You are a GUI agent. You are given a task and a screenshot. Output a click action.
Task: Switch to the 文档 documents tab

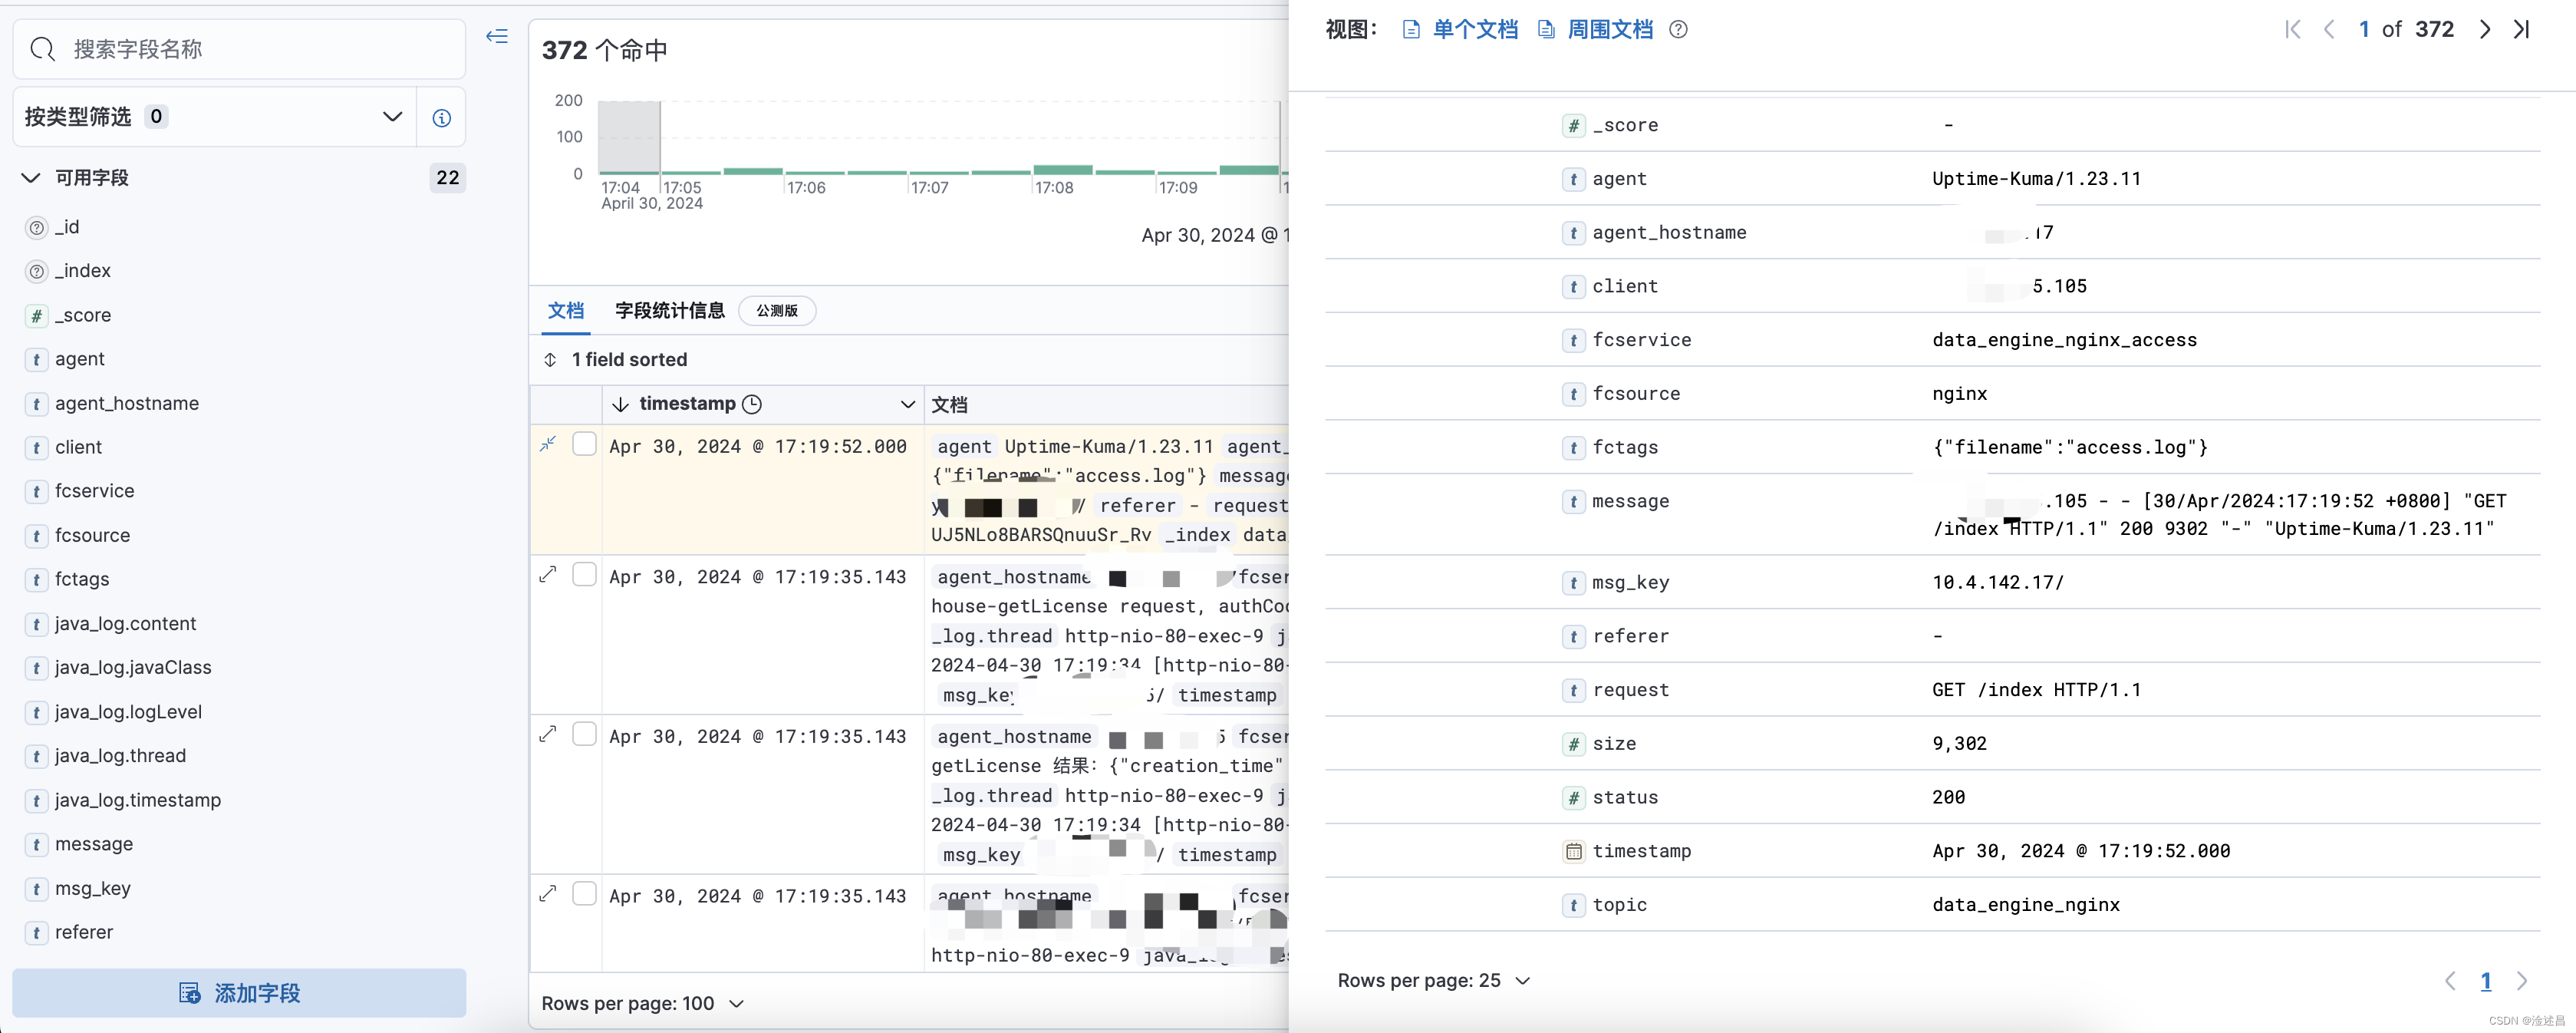566,310
